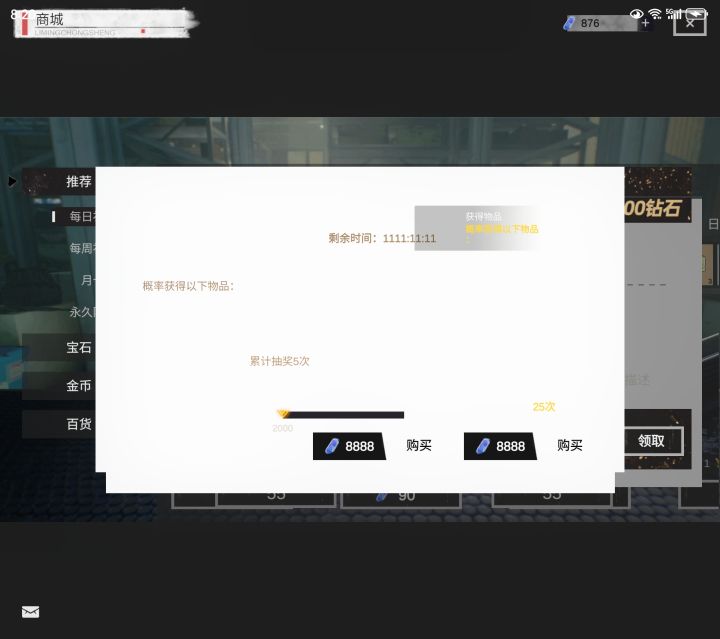Viewport: 720px width, 639px height.
Task: Click the lottery progress bar
Action: (x=341, y=415)
